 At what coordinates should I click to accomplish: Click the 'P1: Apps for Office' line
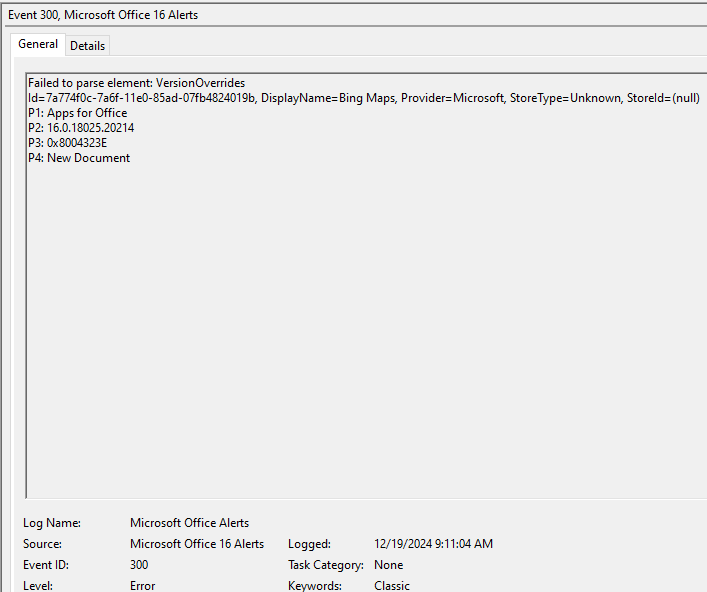[x=78, y=113]
